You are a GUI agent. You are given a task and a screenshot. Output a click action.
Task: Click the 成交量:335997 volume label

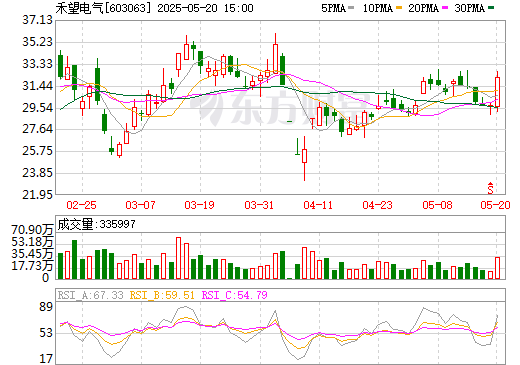click(97, 224)
